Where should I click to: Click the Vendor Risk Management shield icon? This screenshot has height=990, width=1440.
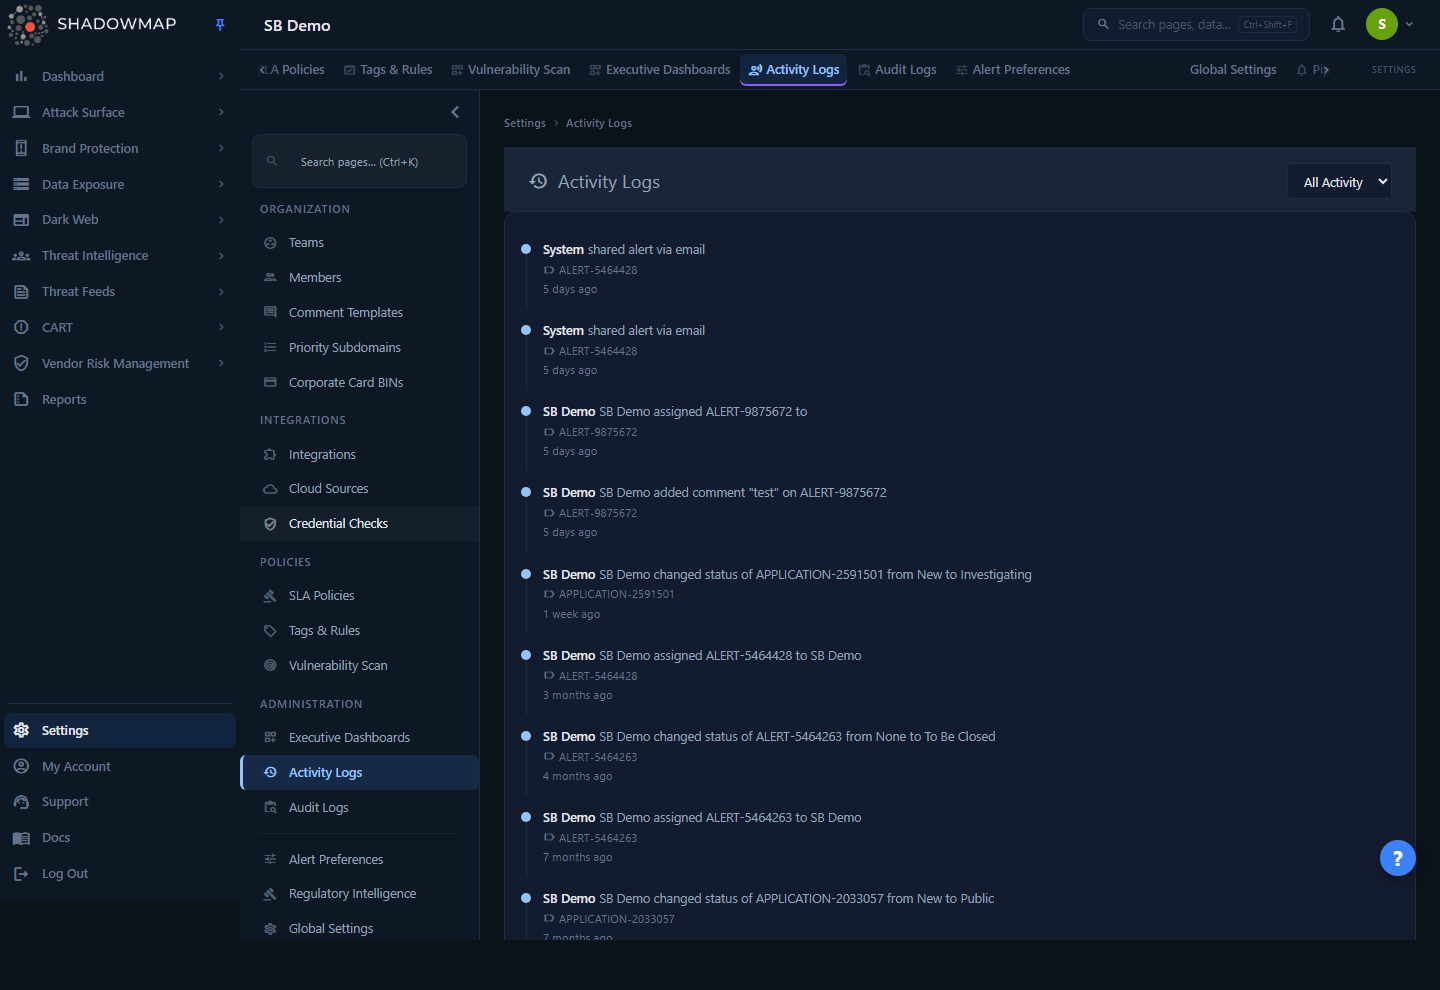click(x=21, y=363)
